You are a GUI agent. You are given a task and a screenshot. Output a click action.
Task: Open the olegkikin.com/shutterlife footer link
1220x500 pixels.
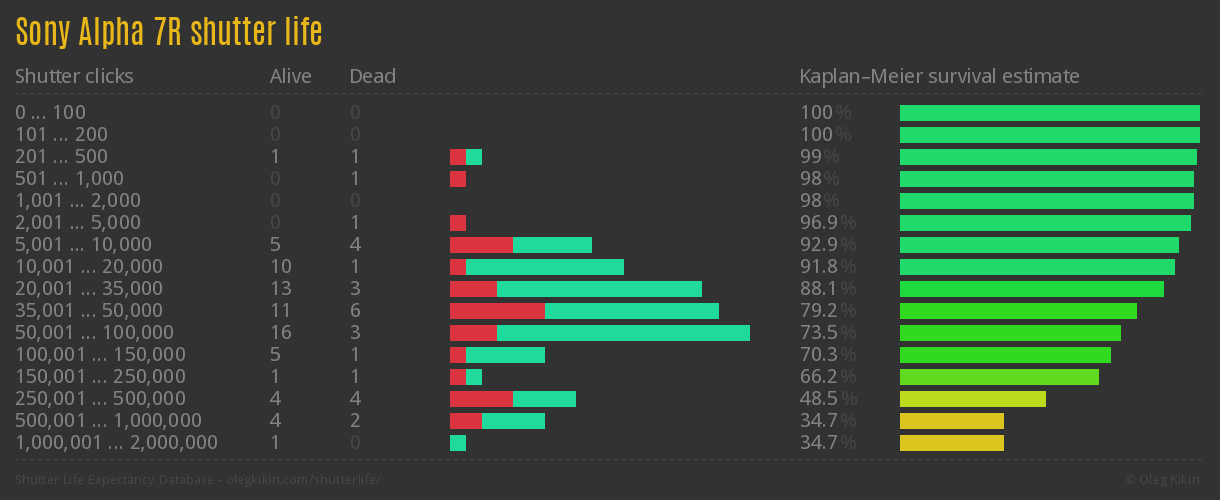198,480
